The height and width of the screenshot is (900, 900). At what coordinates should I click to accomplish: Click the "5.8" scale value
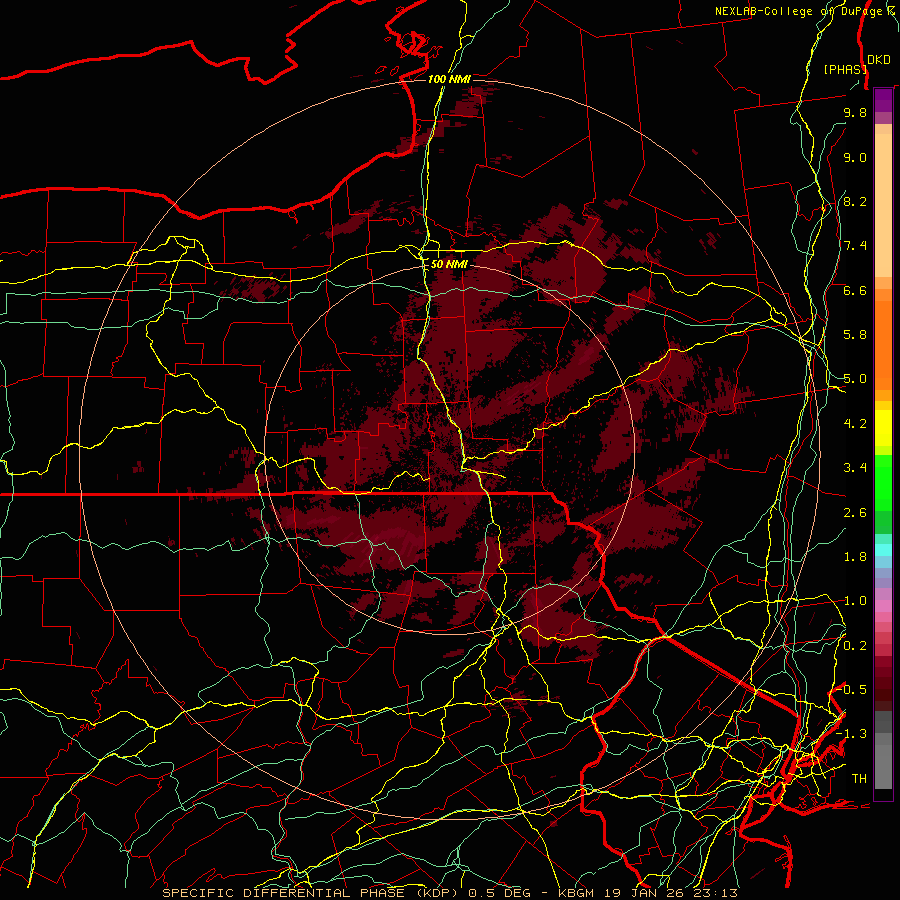point(855,335)
